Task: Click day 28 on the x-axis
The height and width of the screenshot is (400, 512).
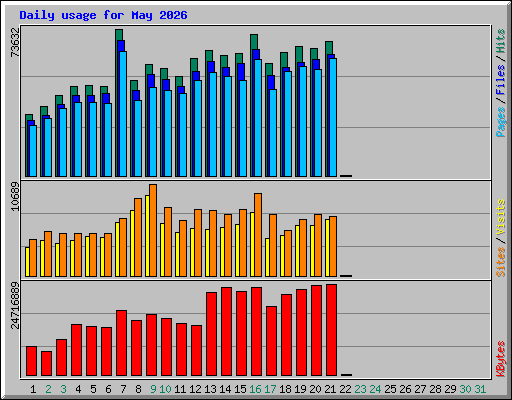Action: click(x=435, y=389)
